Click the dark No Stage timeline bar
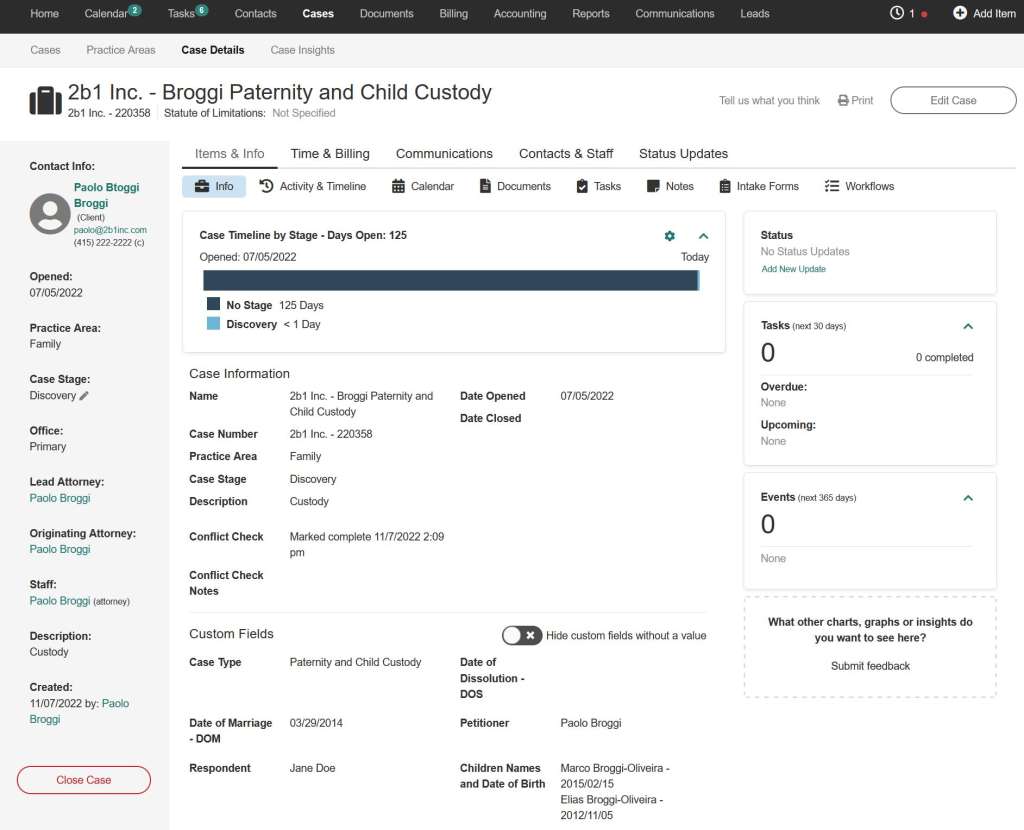This screenshot has width=1024, height=830. point(450,281)
